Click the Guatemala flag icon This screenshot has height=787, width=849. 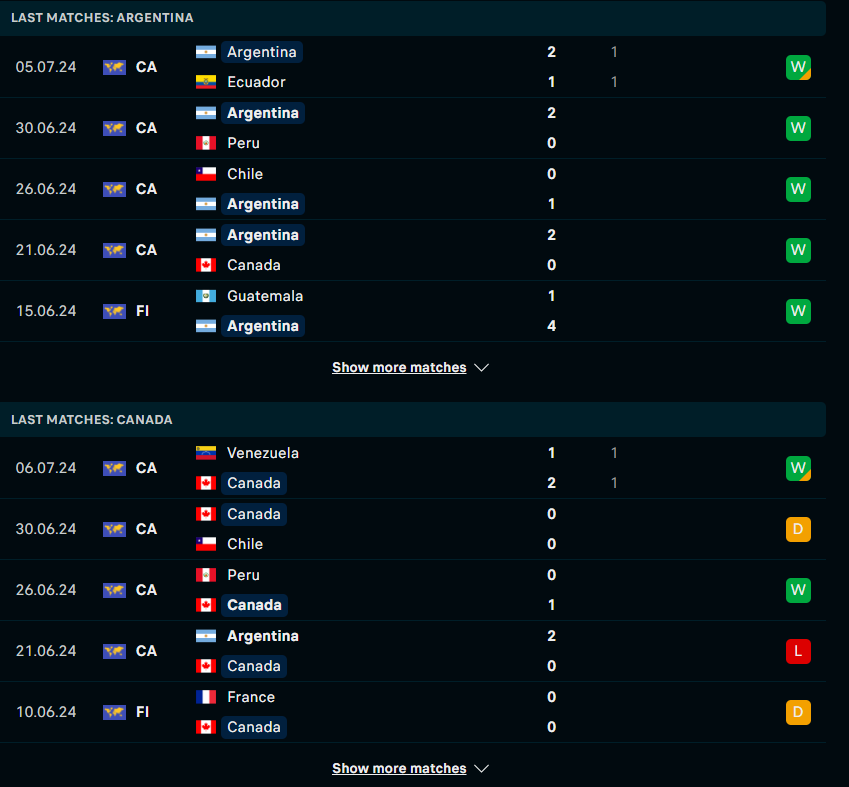click(206, 296)
